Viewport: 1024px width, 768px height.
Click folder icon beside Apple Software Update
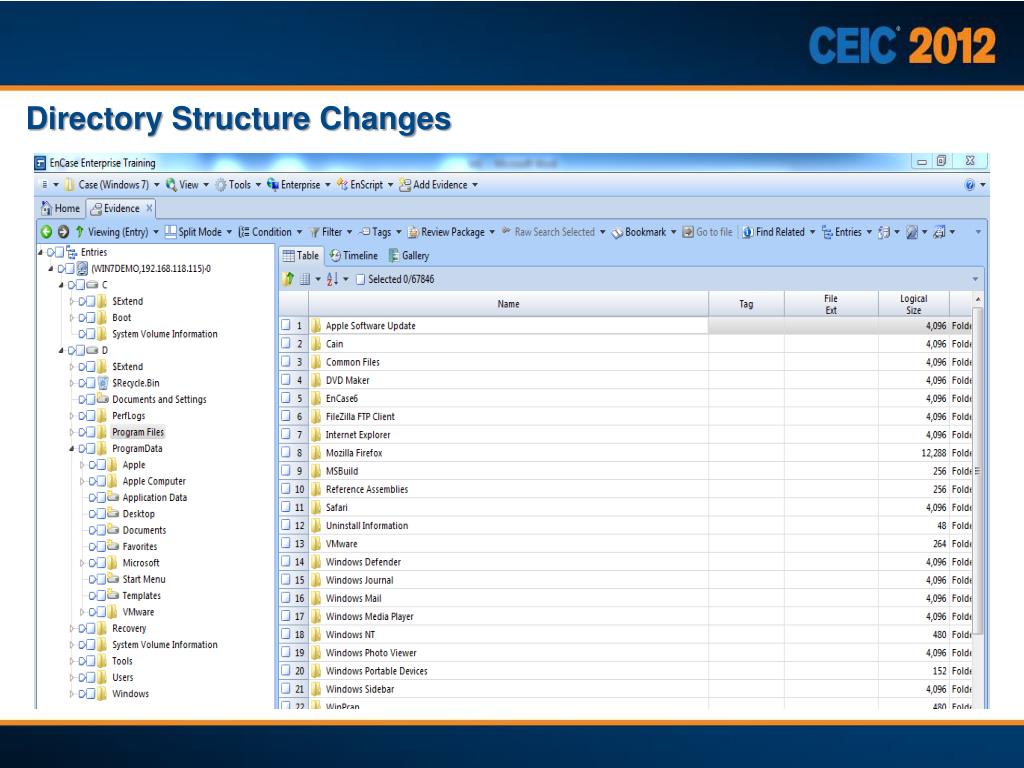316,326
